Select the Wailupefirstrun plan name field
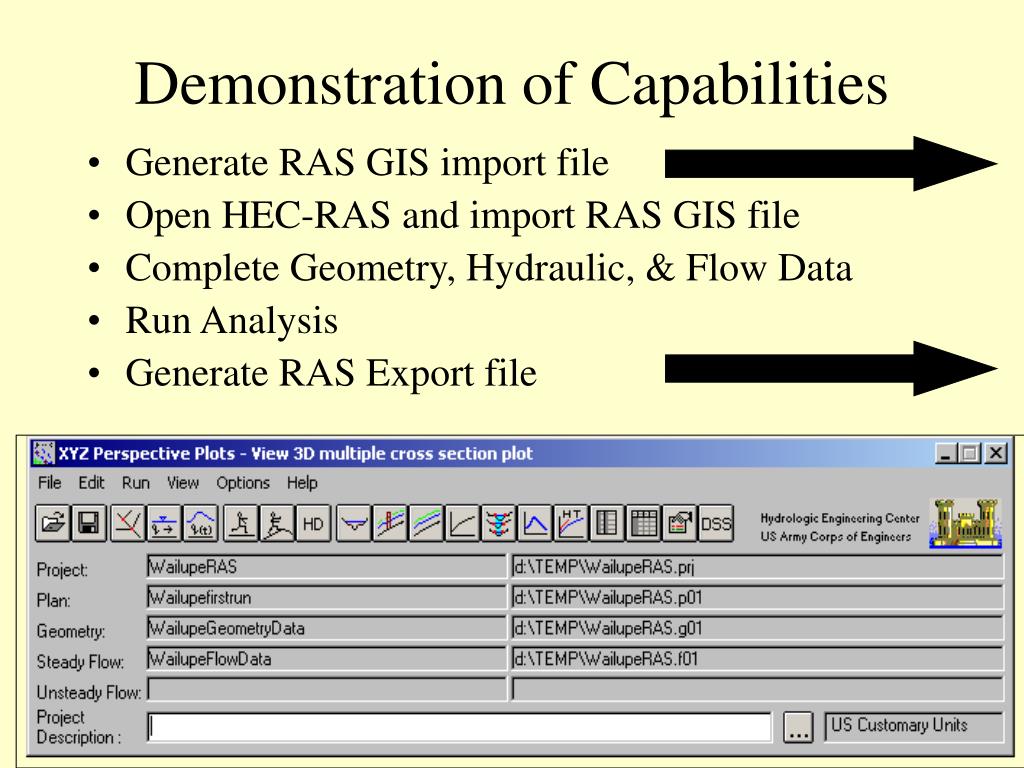The width and height of the screenshot is (1024, 768). (x=327, y=598)
